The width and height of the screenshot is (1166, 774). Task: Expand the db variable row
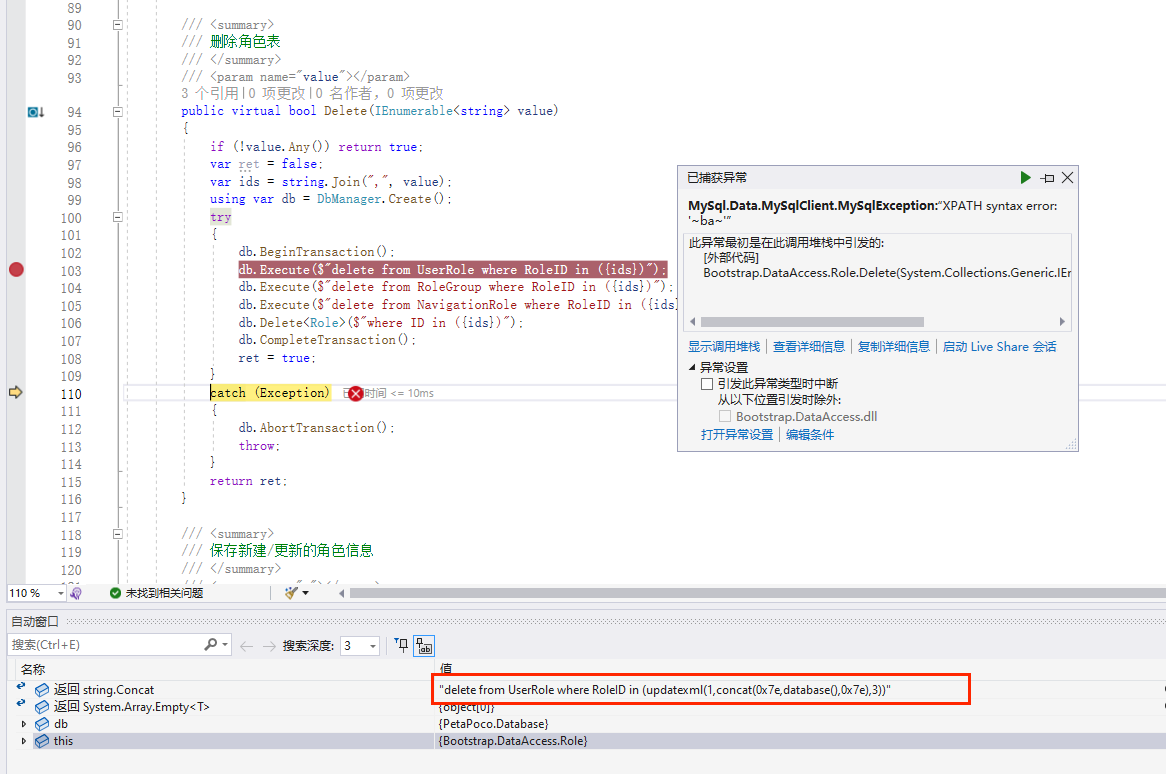pos(24,724)
